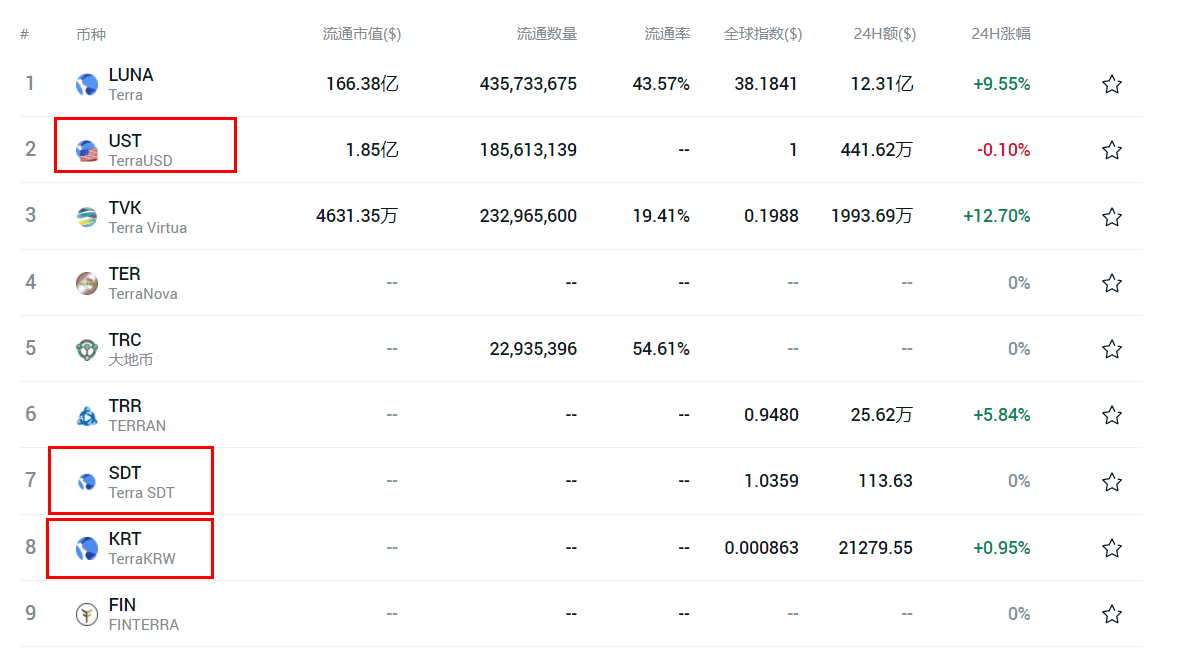The width and height of the screenshot is (1182, 662).
Task: Click the 24H额($) column header
Action: [884, 34]
